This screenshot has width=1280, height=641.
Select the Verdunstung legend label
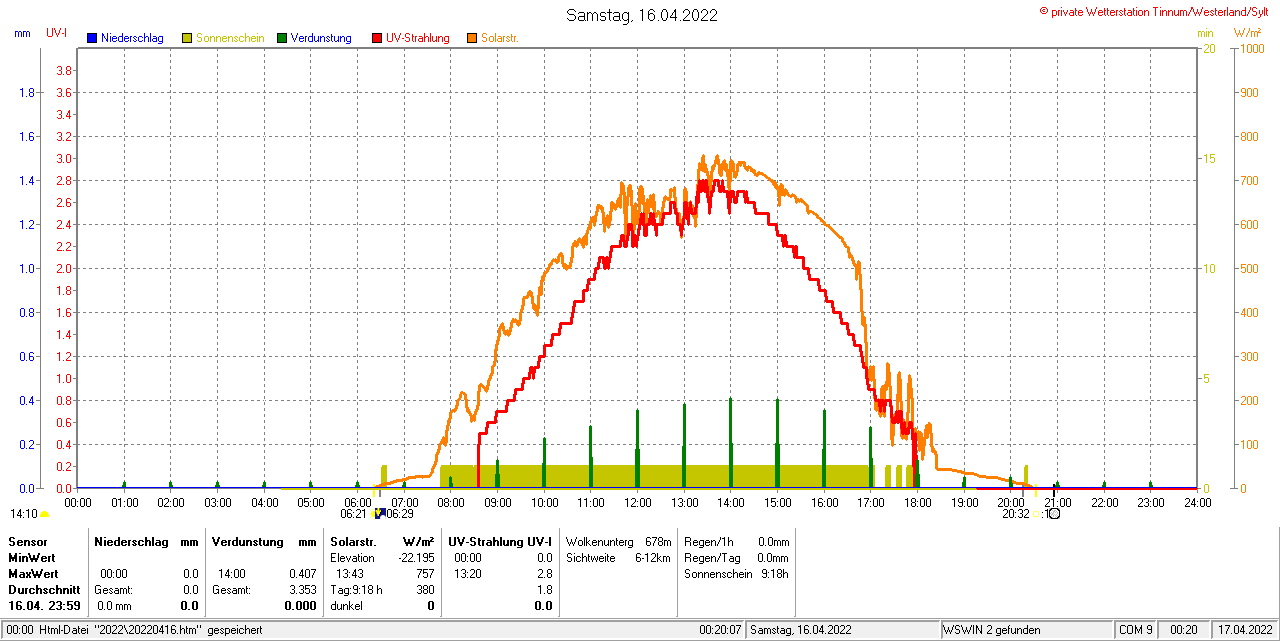click(321, 38)
